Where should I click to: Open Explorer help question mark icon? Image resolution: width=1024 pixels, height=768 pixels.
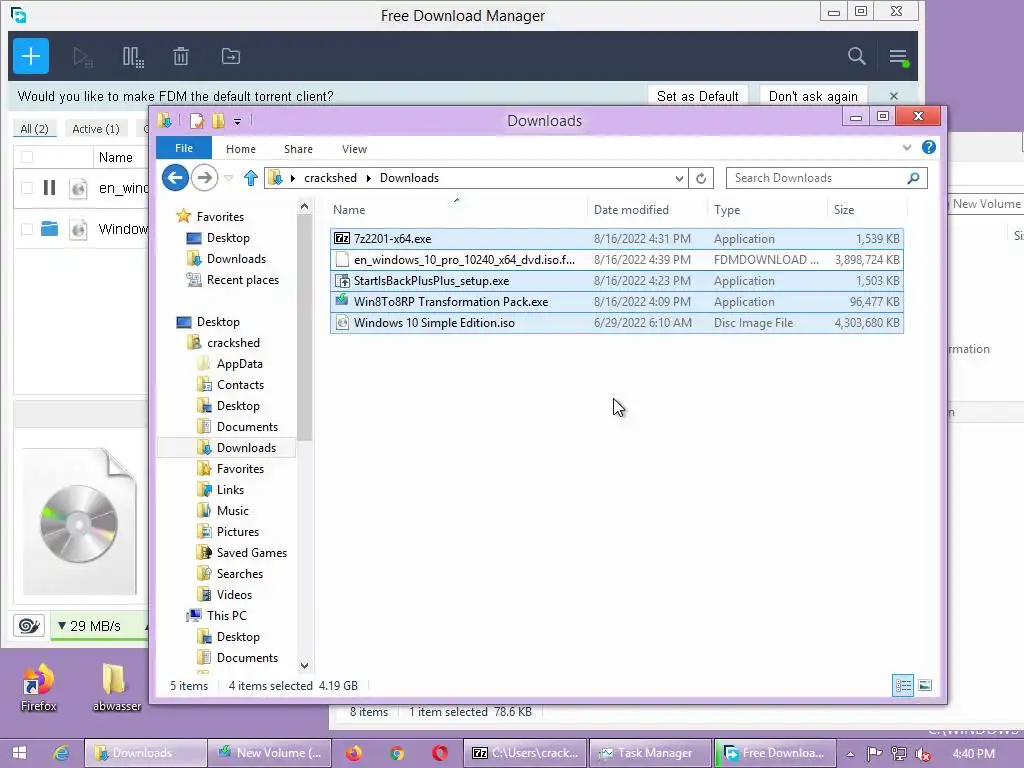tap(928, 148)
